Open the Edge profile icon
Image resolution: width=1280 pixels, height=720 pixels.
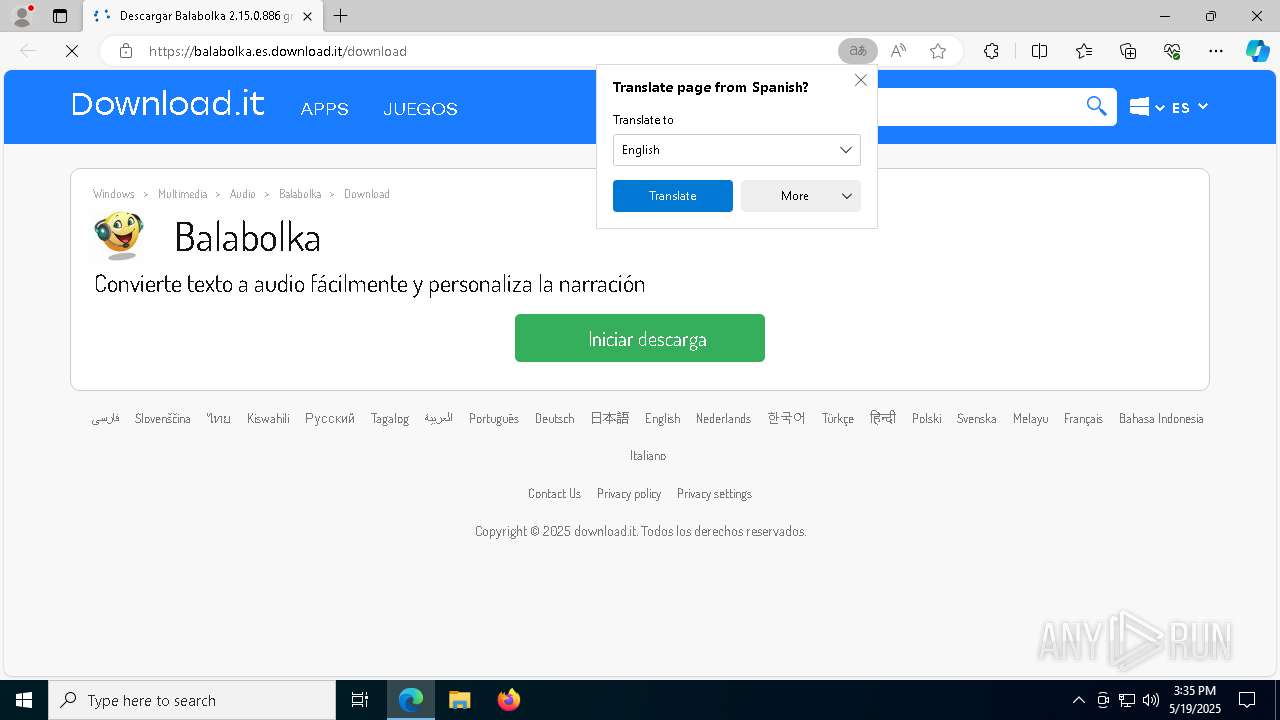[22, 16]
